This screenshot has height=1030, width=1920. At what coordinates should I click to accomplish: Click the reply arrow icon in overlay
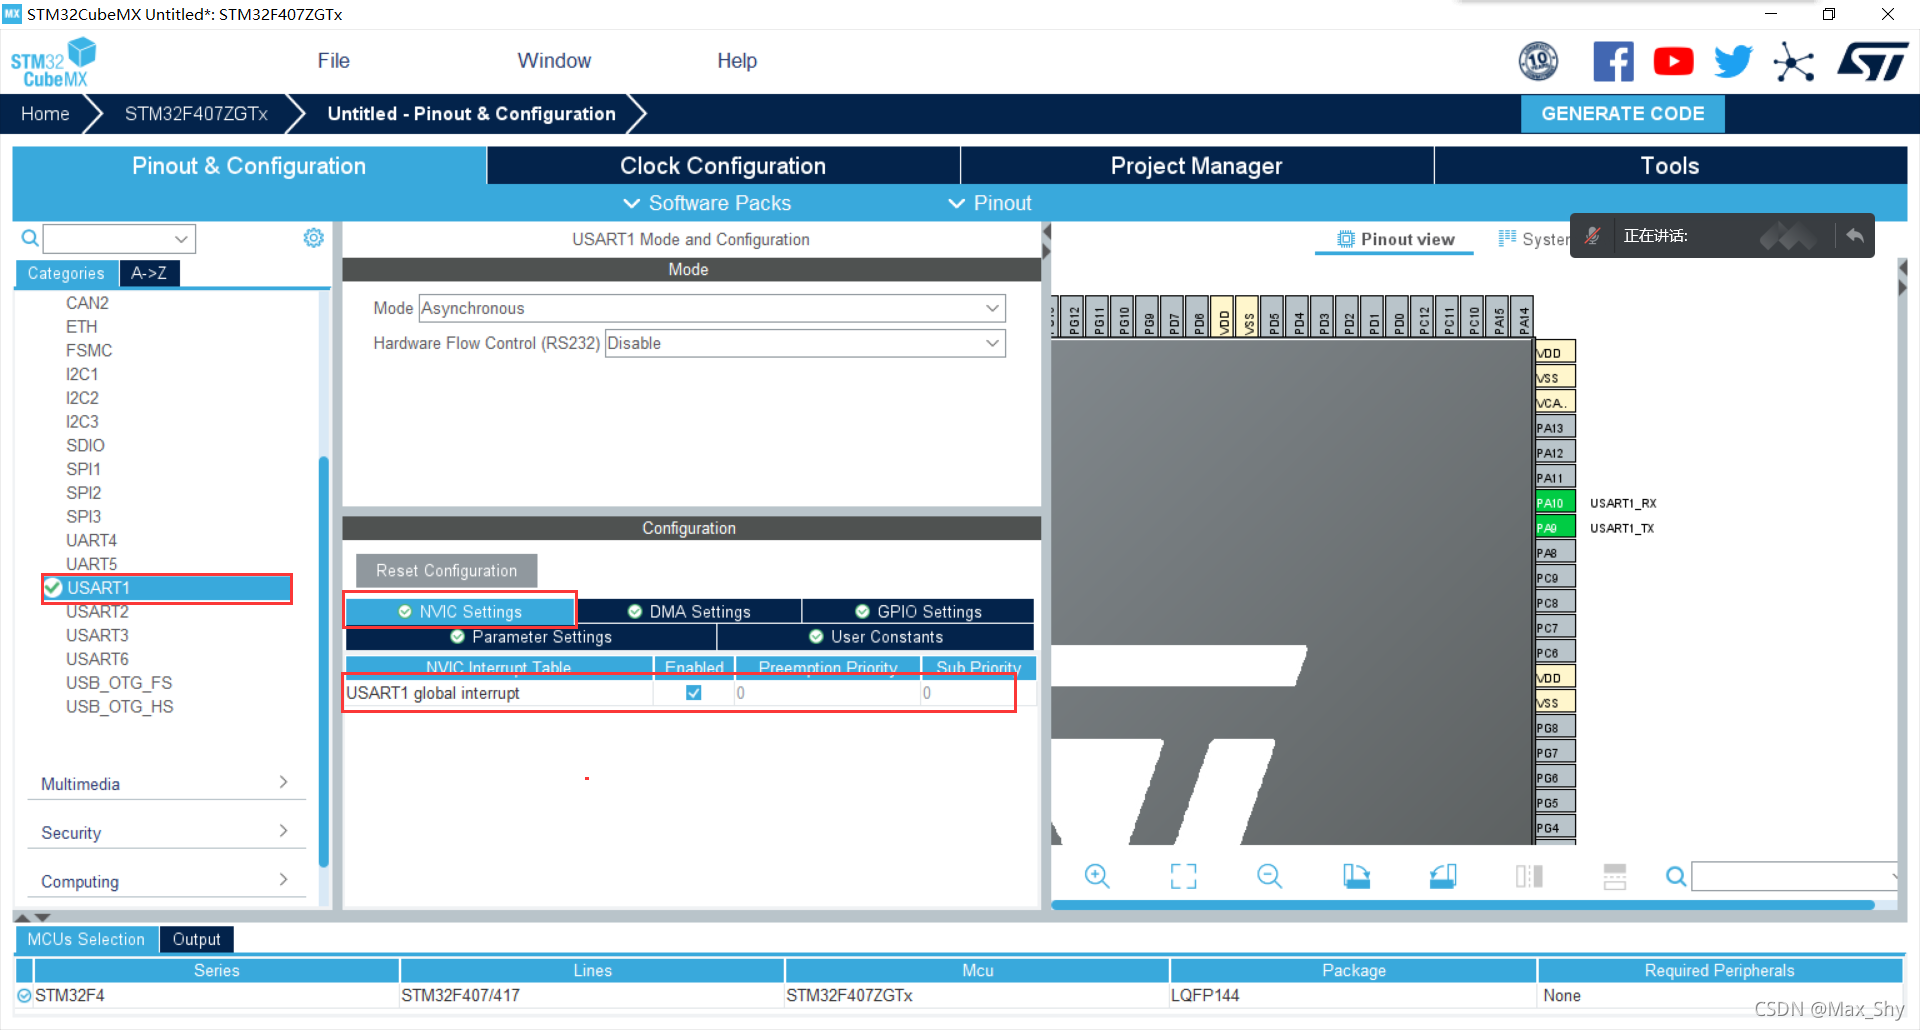(x=1855, y=236)
